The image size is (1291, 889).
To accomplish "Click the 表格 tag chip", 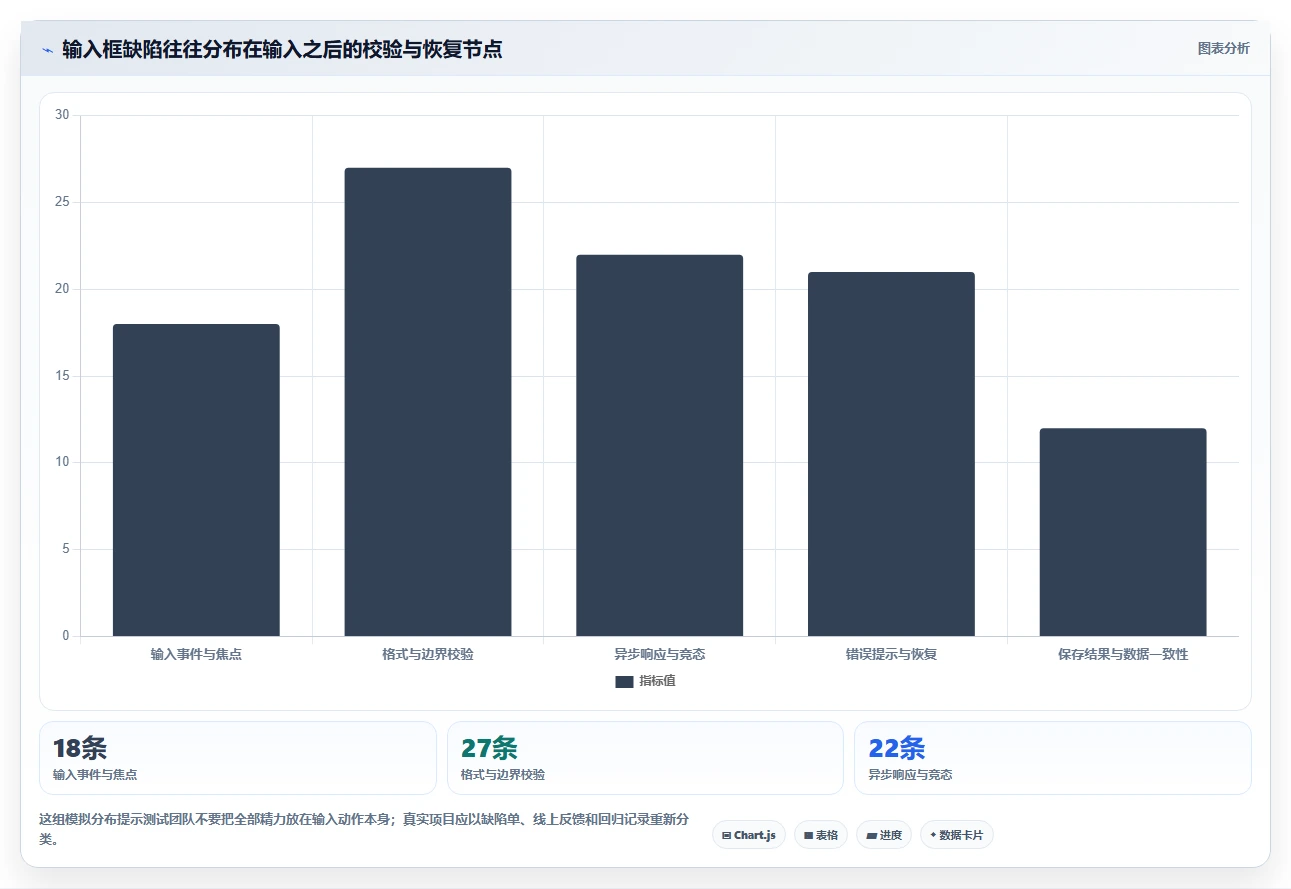I will coord(821,835).
